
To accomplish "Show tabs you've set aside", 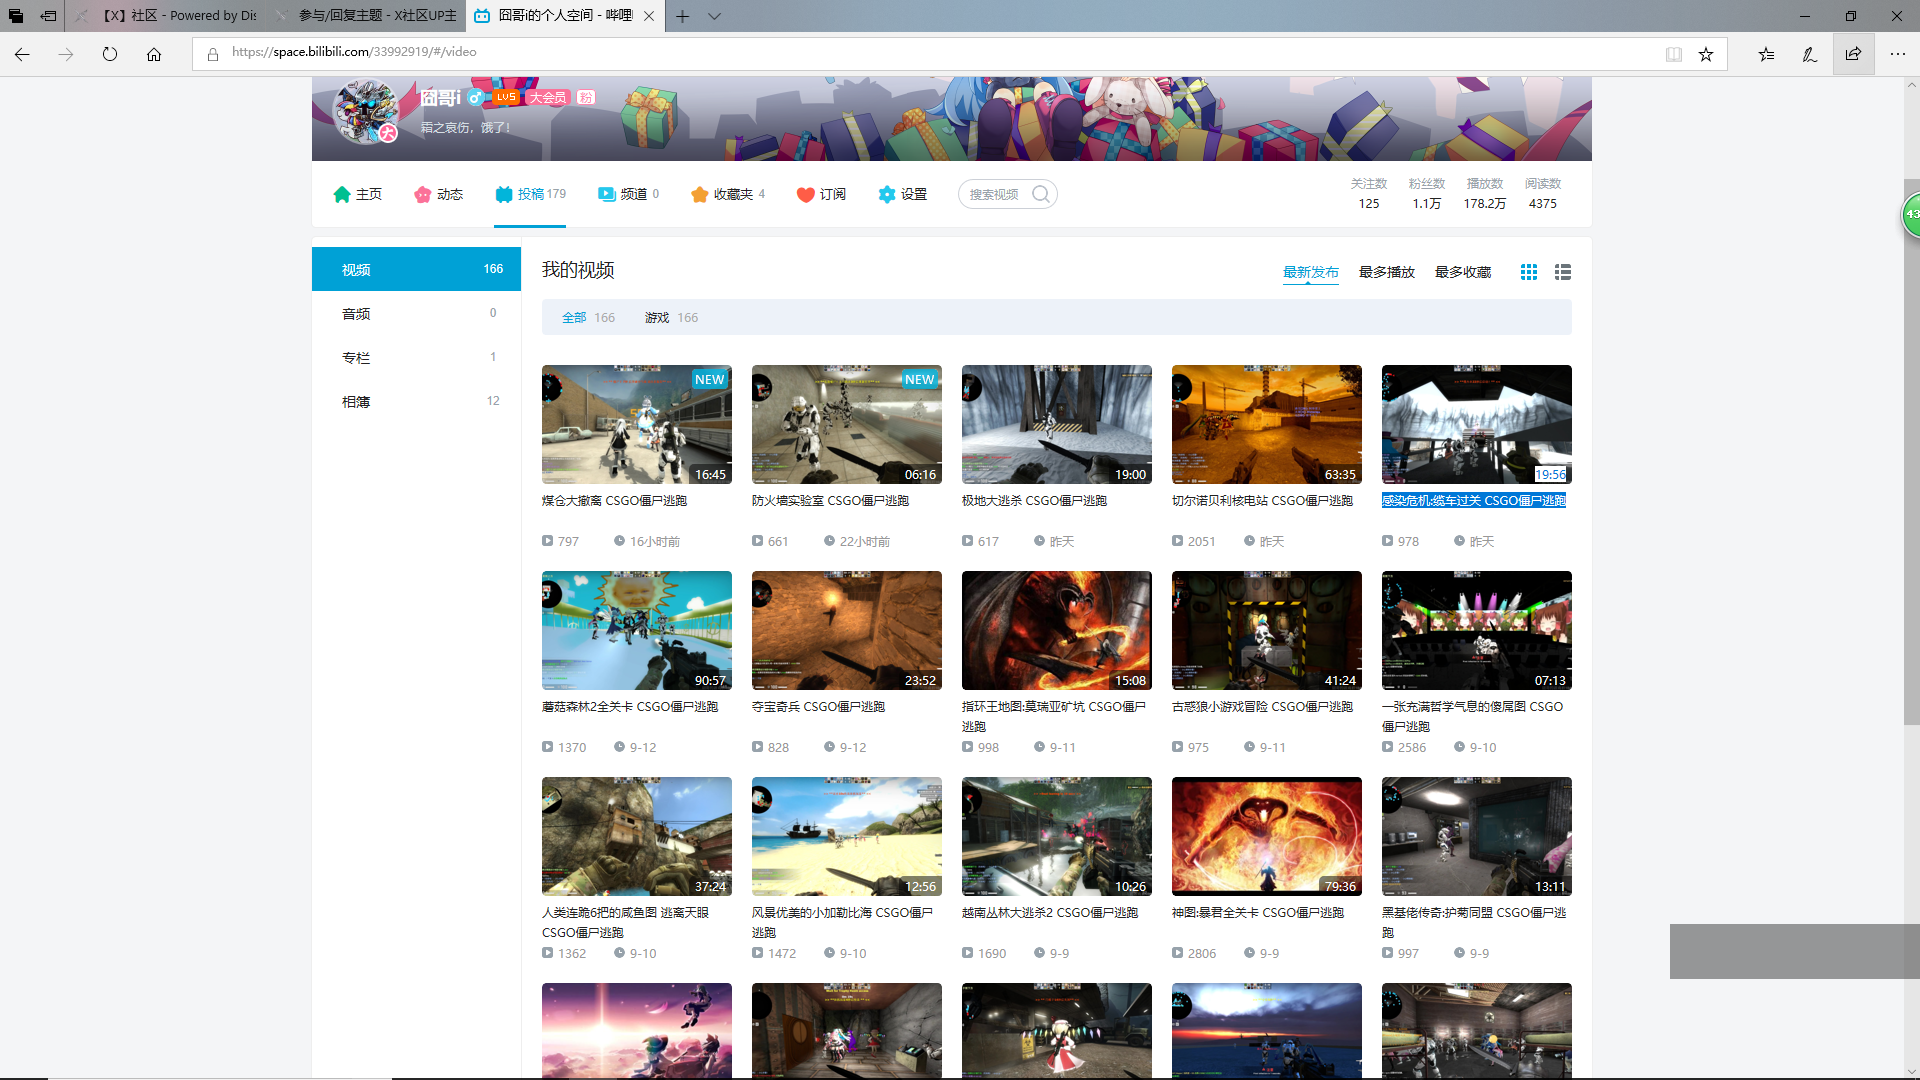I will pyautogui.click(x=16, y=16).
